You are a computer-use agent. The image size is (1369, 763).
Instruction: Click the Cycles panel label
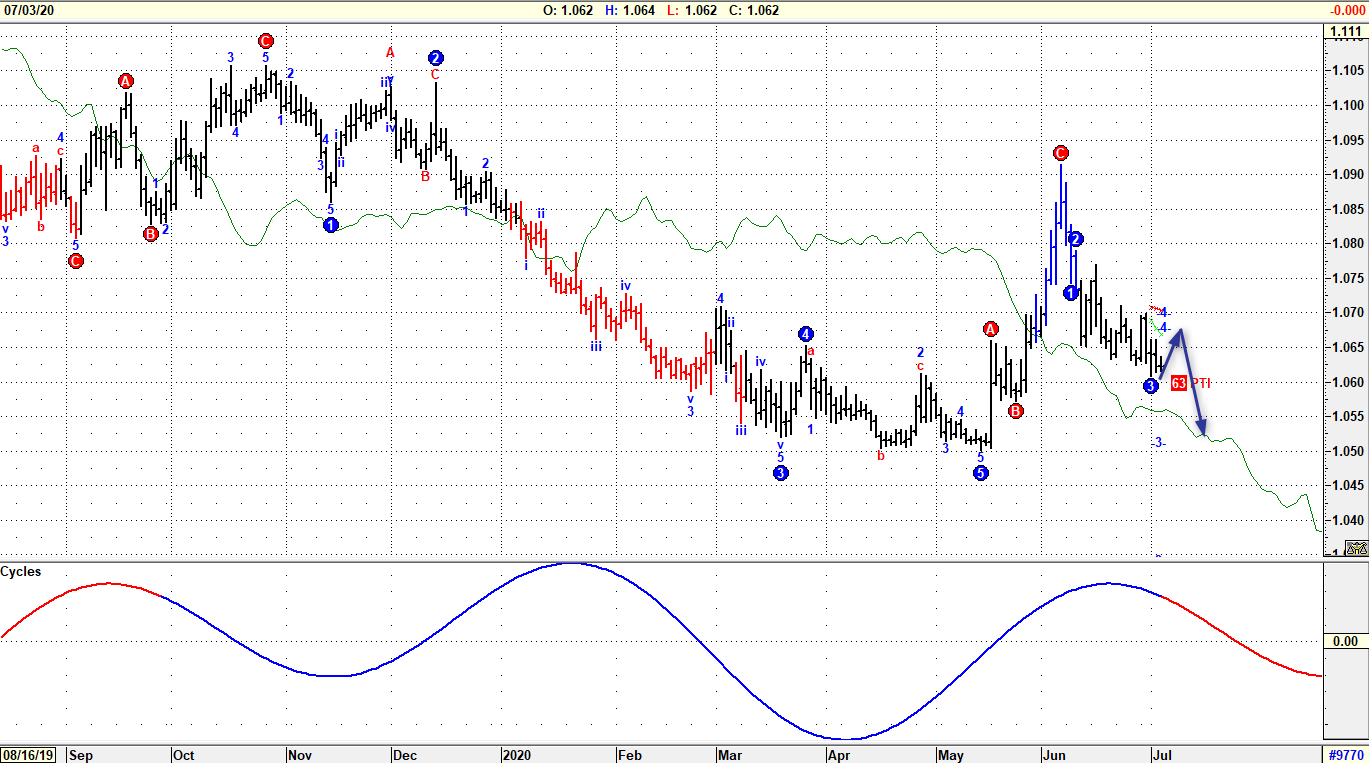(x=21, y=572)
